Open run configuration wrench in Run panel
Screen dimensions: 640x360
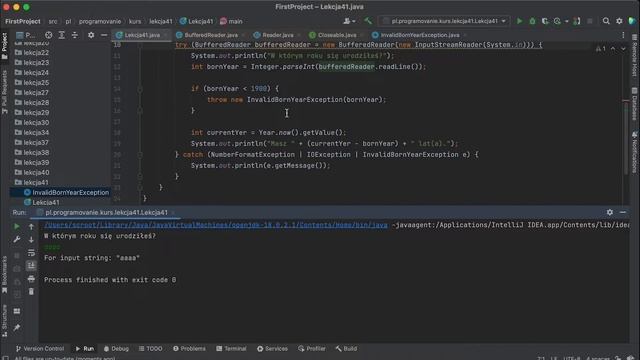click(17, 240)
